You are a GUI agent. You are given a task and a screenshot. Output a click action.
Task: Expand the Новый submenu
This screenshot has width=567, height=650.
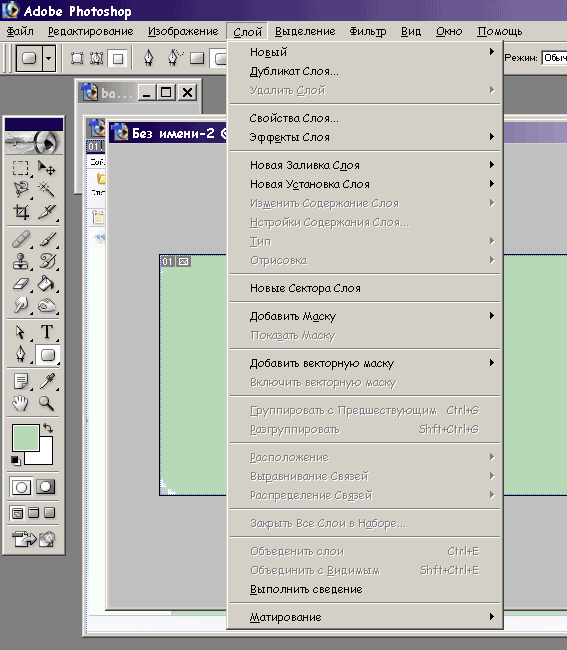coord(365,52)
